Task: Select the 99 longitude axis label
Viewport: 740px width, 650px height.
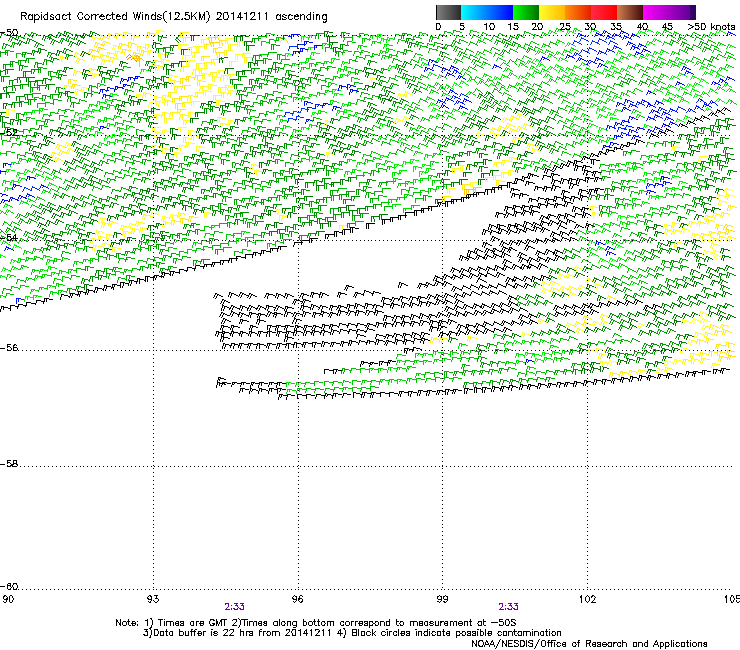Action: (442, 599)
